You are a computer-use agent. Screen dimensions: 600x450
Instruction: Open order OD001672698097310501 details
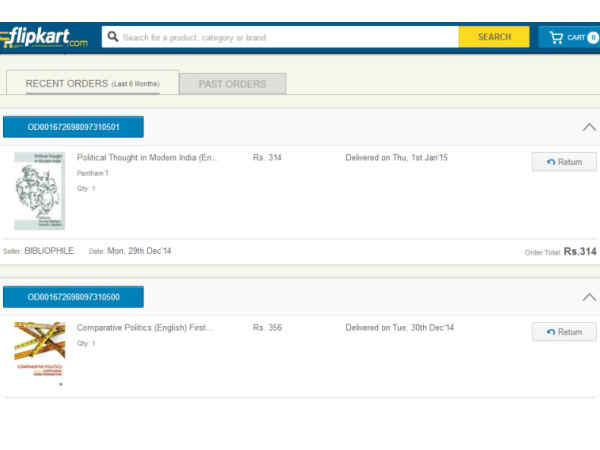pos(73,127)
